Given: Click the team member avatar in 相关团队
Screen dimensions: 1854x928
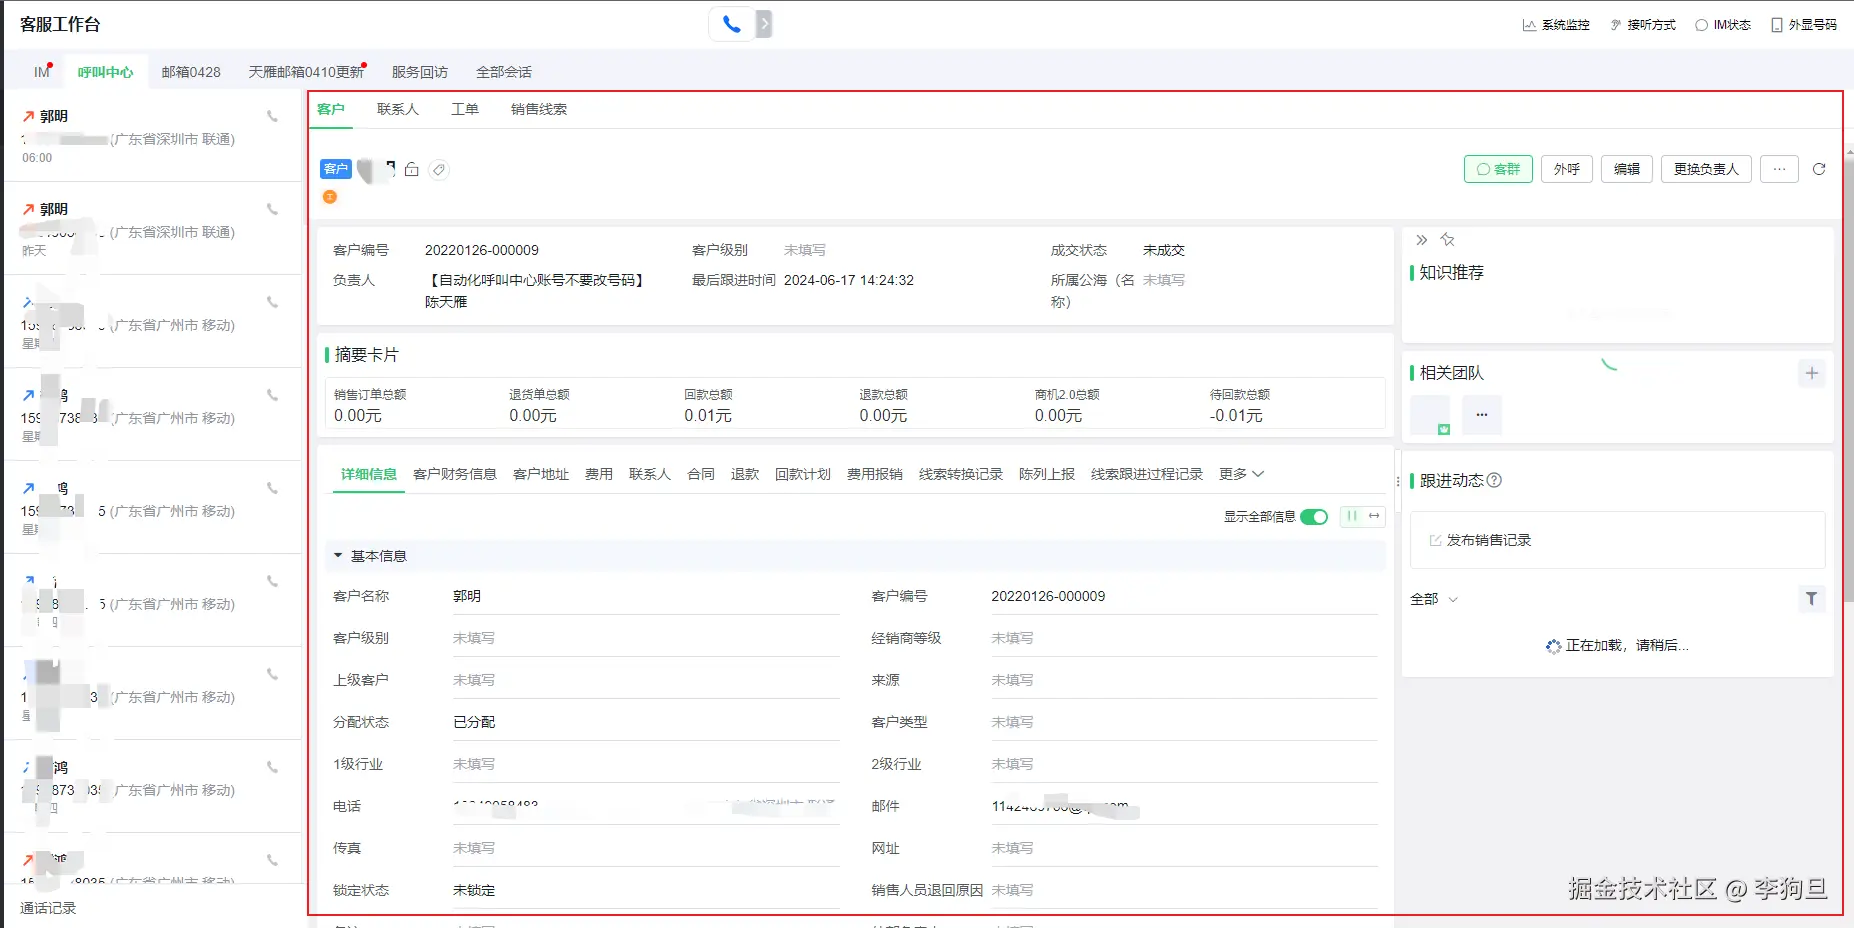Looking at the screenshot, I should point(1430,415).
